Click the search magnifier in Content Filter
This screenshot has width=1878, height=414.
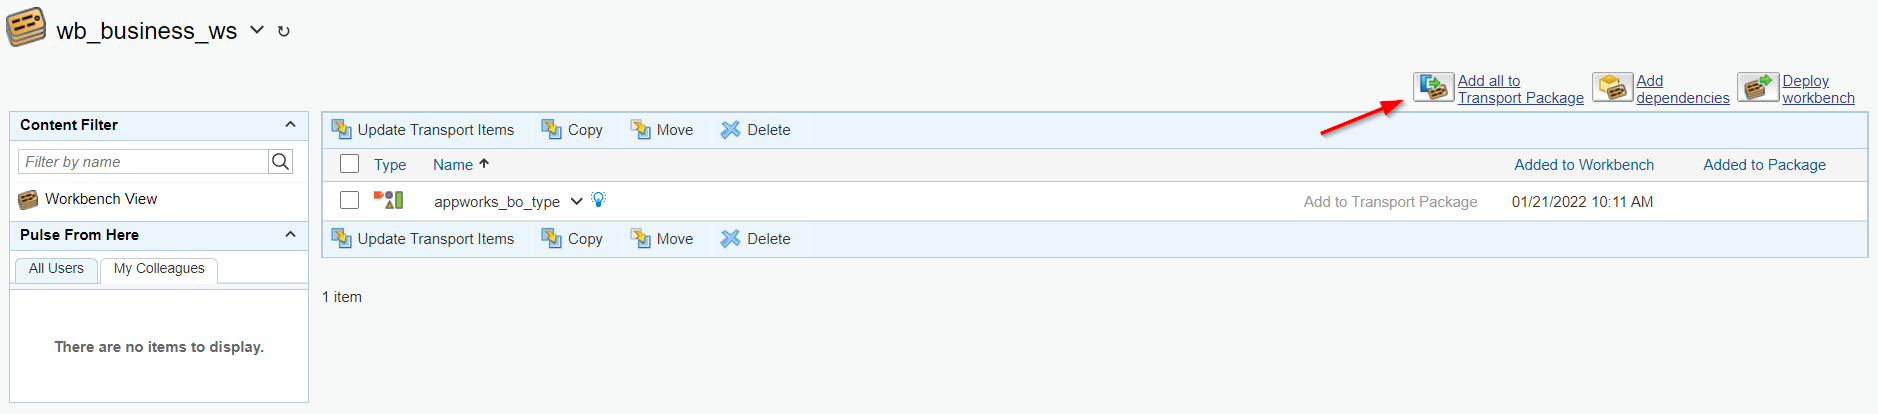(x=281, y=162)
